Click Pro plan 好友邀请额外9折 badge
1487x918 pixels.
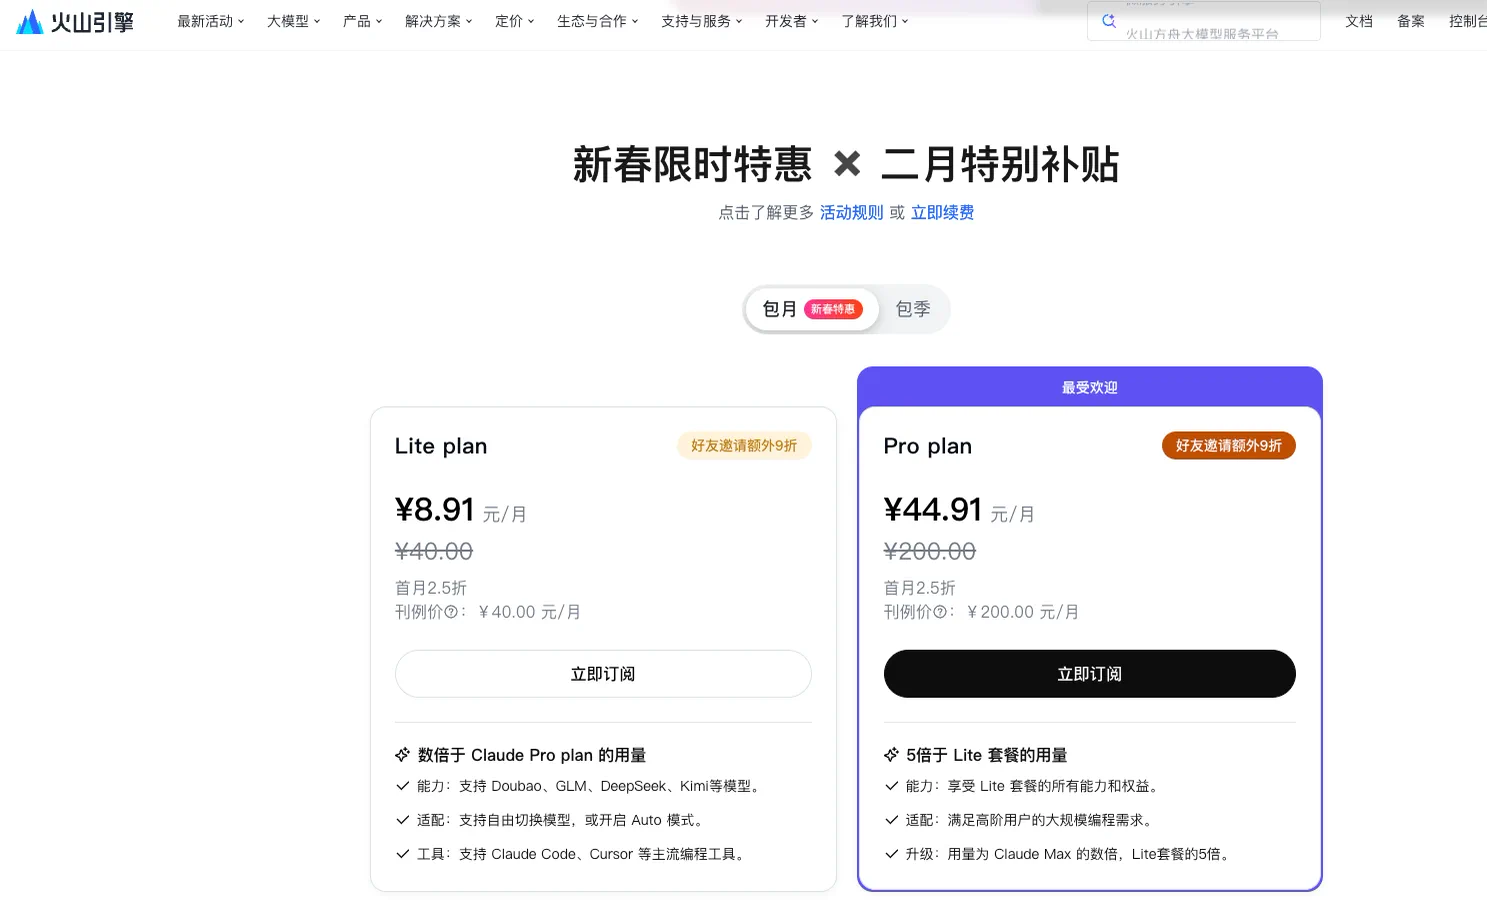1229,446
